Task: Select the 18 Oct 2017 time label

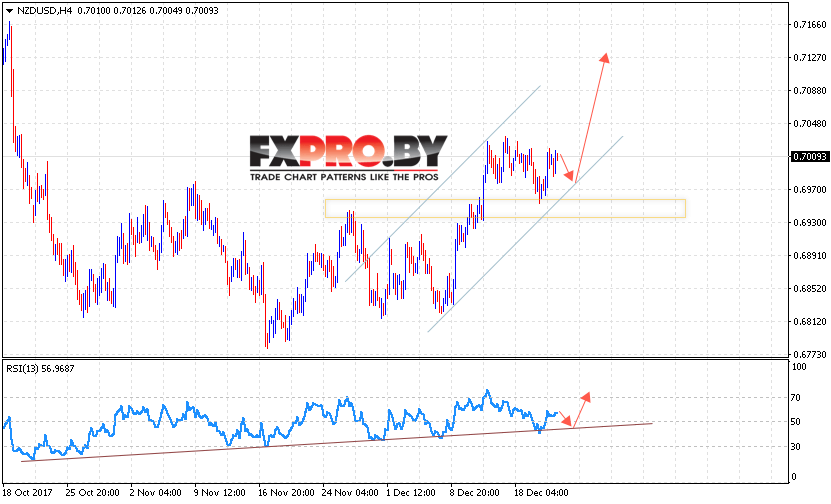Action: pyautogui.click(x=28, y=492)
